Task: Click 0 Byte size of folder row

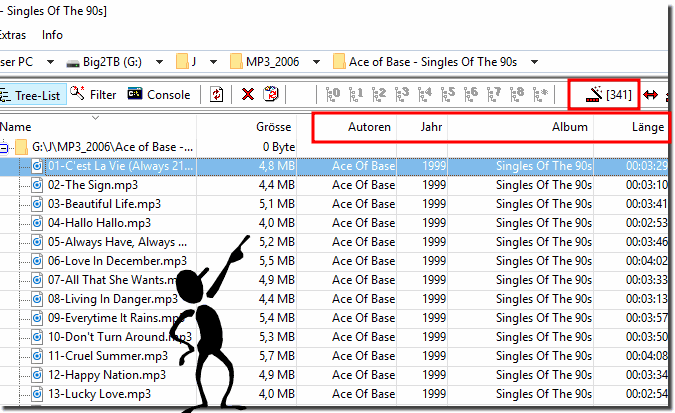Action: (x=279, y=147)
